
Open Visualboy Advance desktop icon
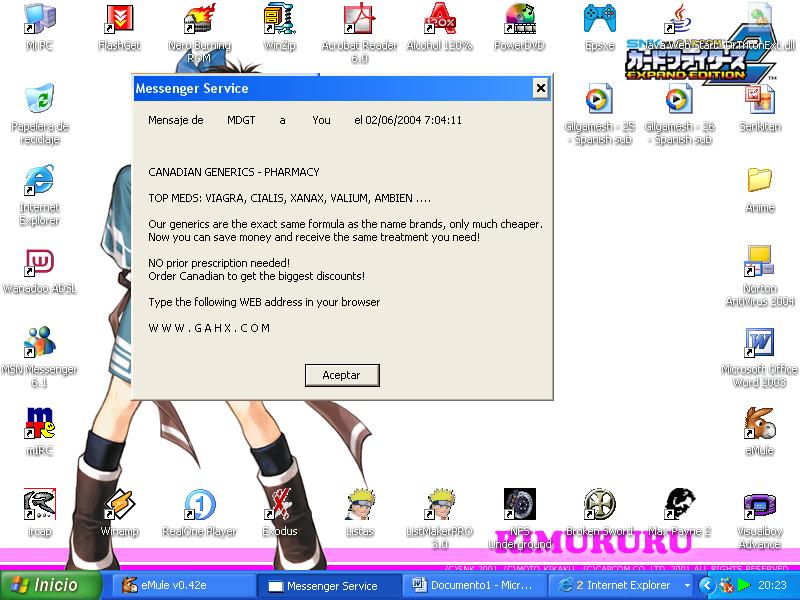(x=760, y=518)
